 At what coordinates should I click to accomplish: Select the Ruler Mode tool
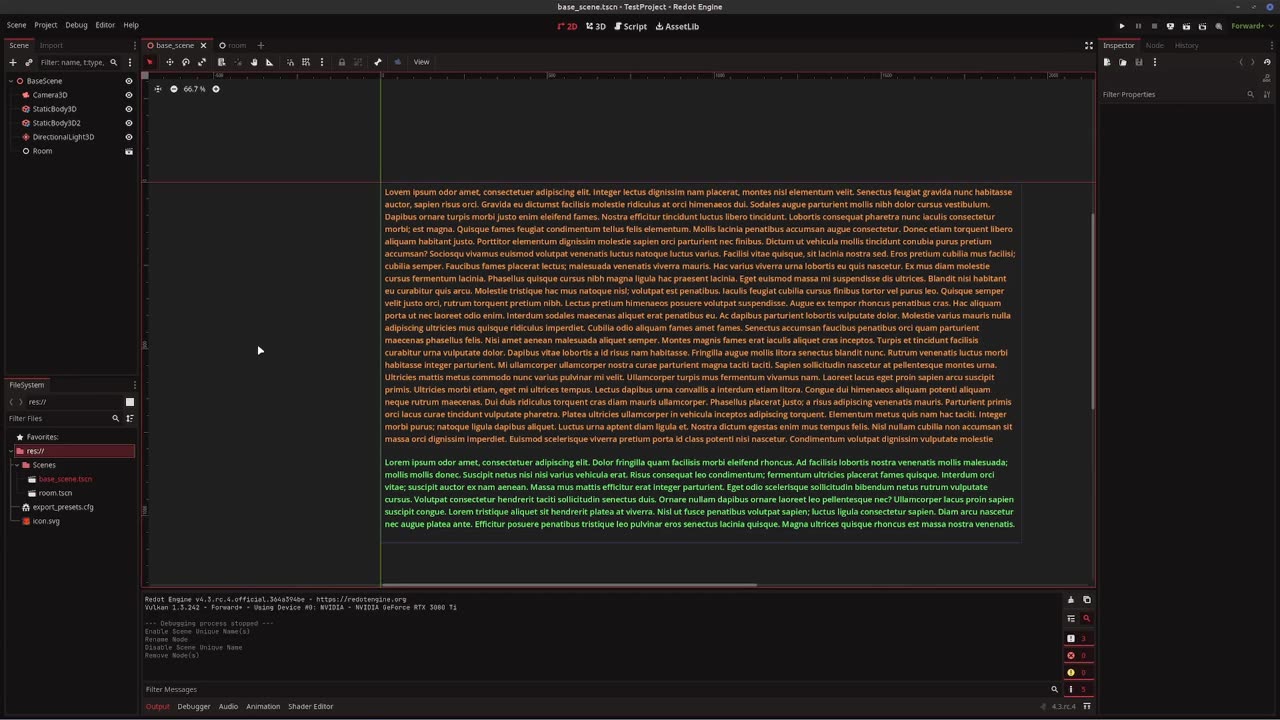coord(269,62)
